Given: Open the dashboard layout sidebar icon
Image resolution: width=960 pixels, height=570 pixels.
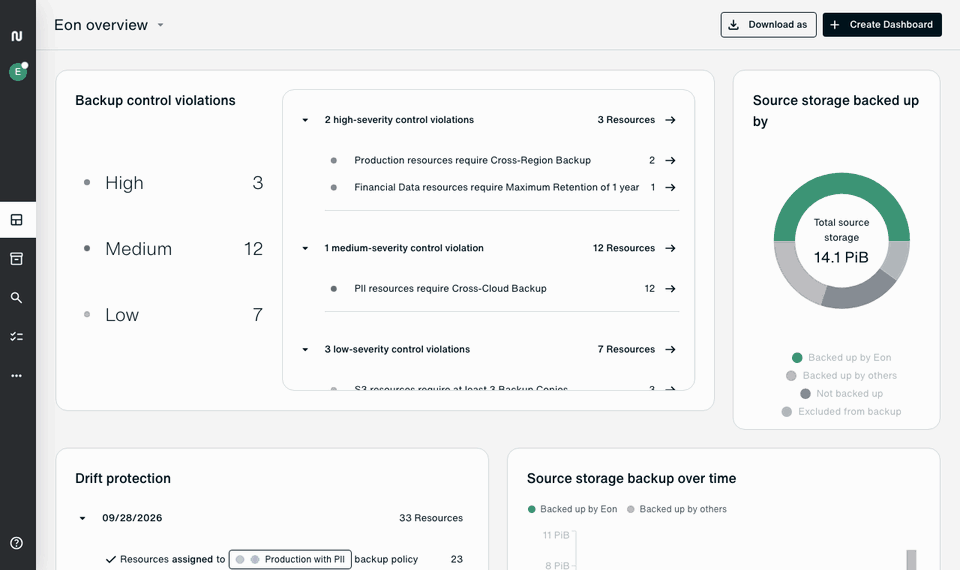Looking at the screenshot, I should point(17,220).
